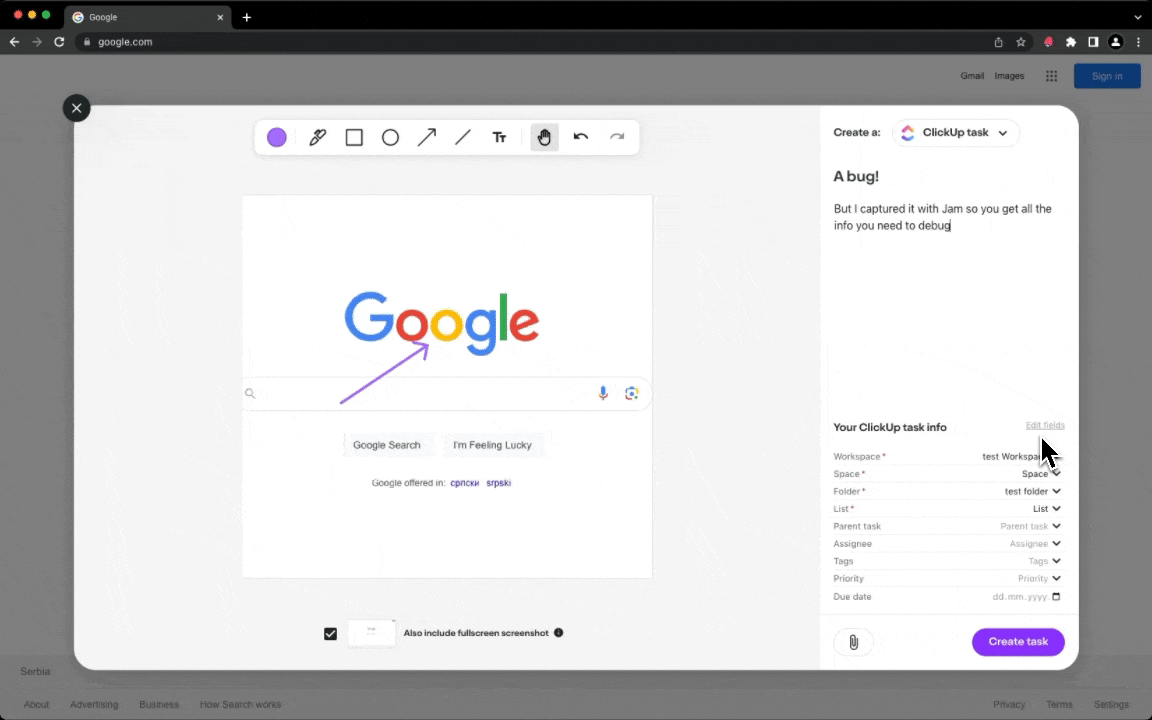The image size is (1152, 720).
Task: Switch to the Google tab
Action: coord(147,17)
